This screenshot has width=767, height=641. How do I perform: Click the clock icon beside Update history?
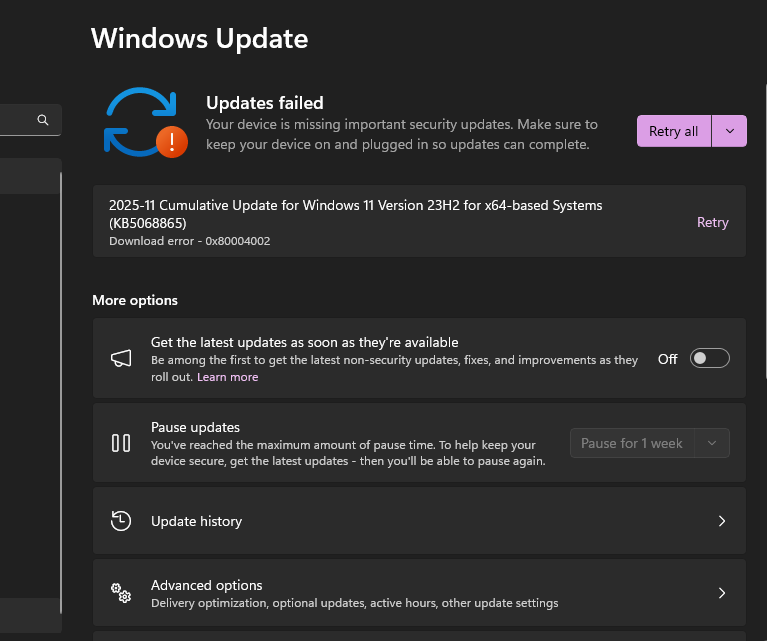pos(121,521)
